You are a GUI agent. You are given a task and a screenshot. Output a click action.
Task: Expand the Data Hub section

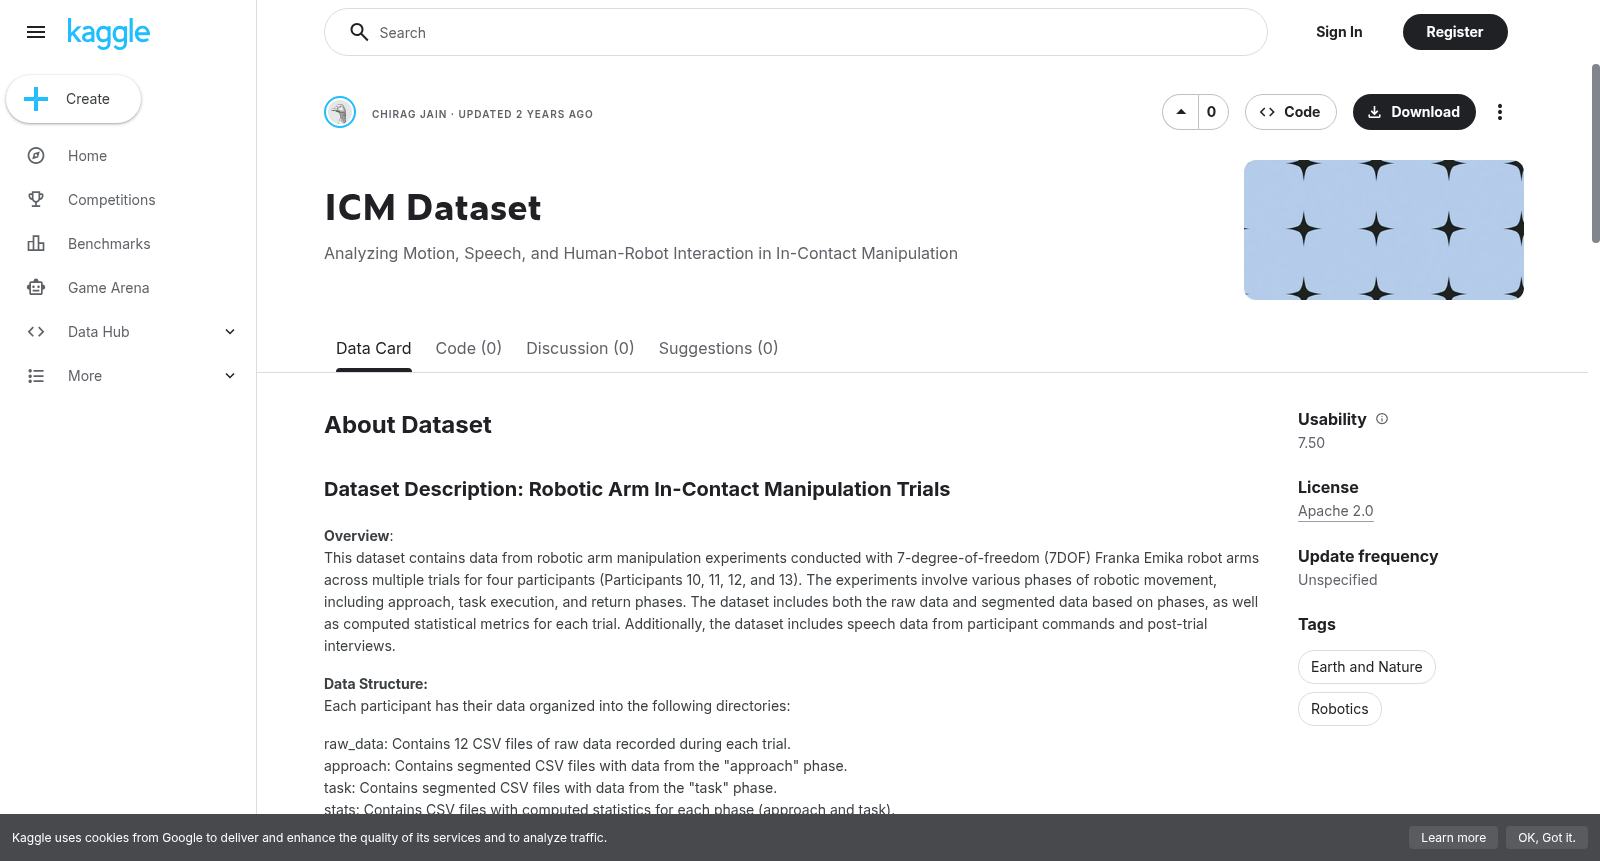230,332
